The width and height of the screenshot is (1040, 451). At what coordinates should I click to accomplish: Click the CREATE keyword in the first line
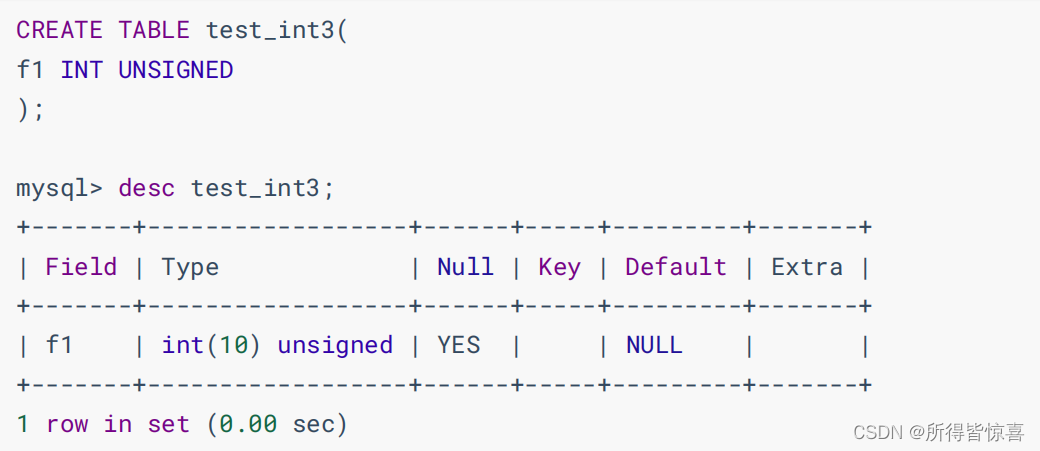click(59, 30)
